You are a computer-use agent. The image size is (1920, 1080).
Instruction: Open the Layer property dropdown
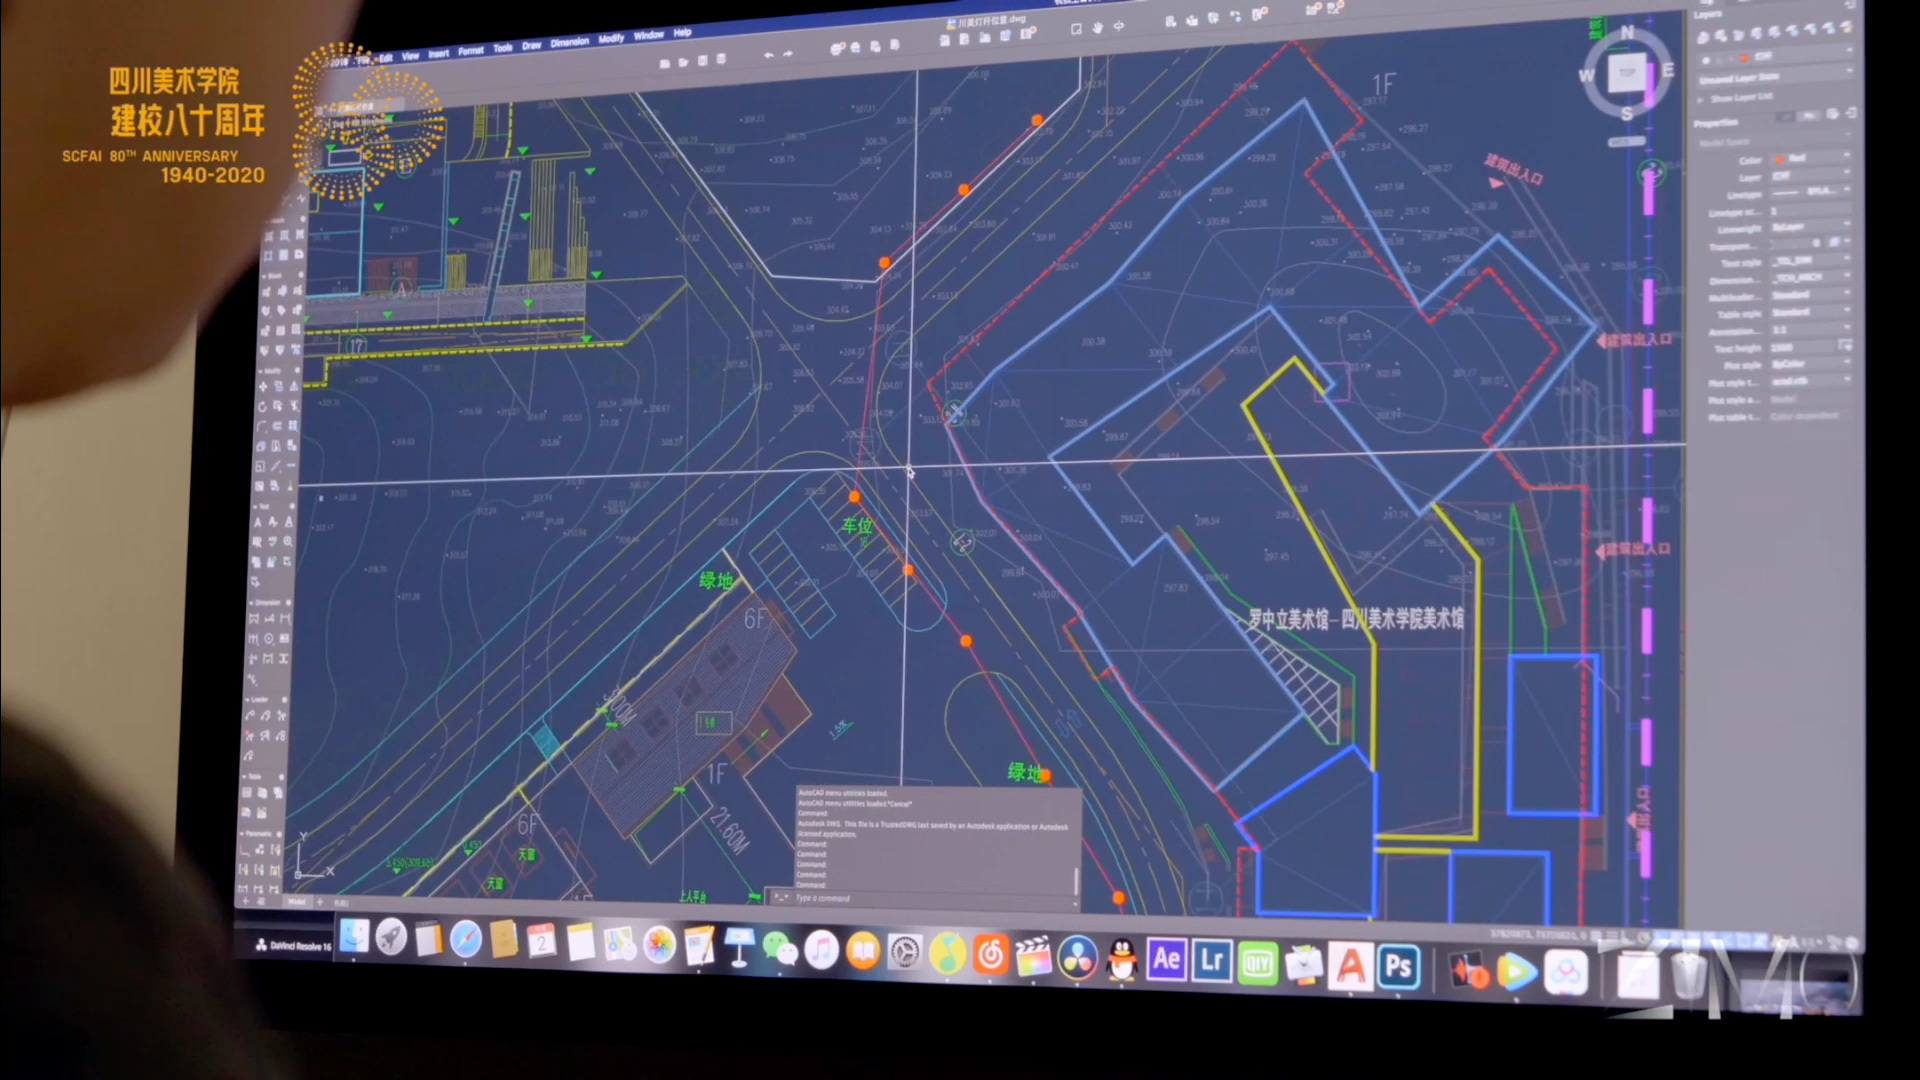click(x=1810, y=175)
